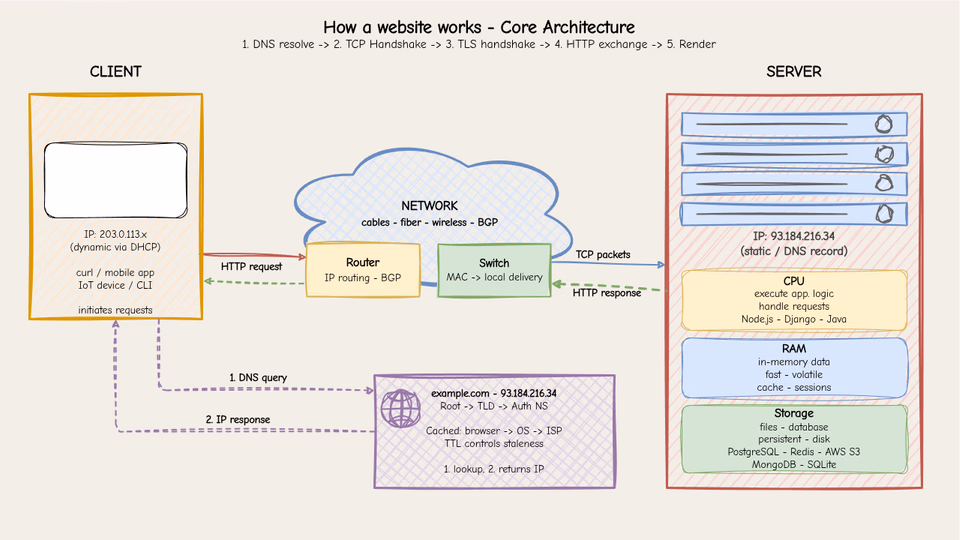Click the 'TCP packets' arrow label
The height and width of the screenshot is (540, 960).
(603, 254)
